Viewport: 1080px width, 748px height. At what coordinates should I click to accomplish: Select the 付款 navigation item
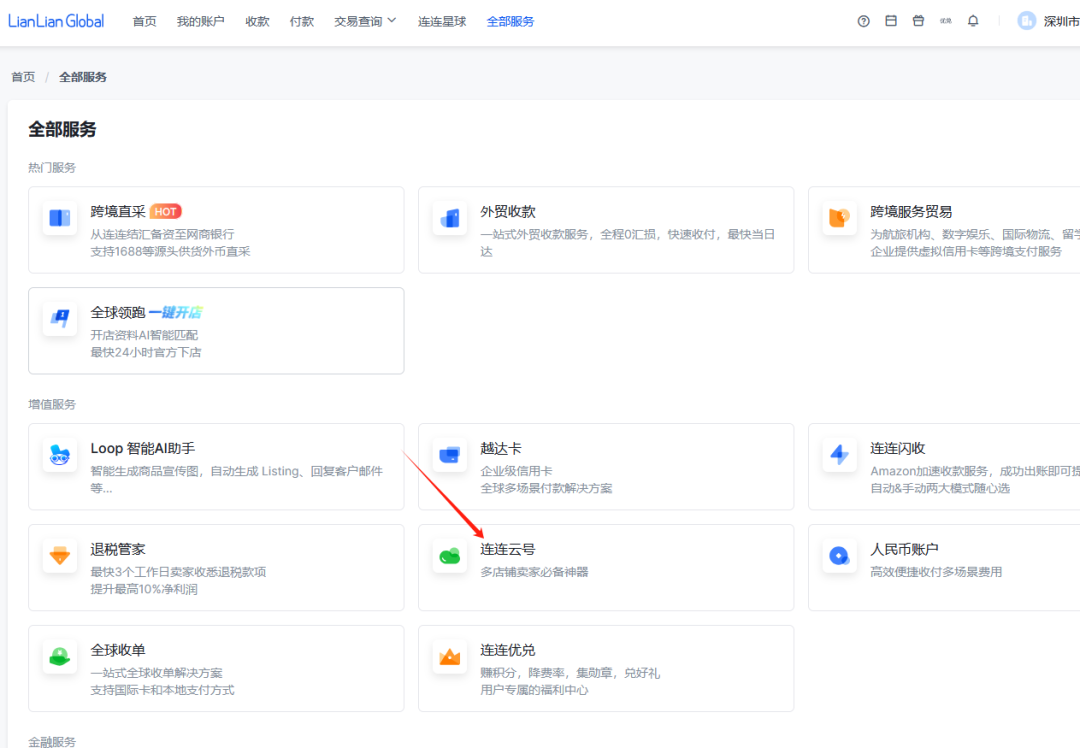point(302,21)
